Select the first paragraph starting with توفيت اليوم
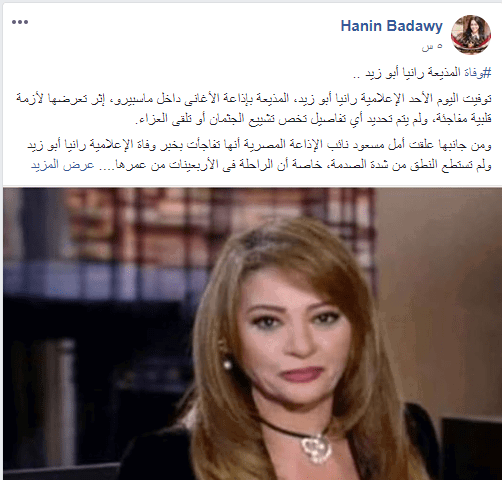The width and height of the screenshot is (502, 480). pos(254,109)
